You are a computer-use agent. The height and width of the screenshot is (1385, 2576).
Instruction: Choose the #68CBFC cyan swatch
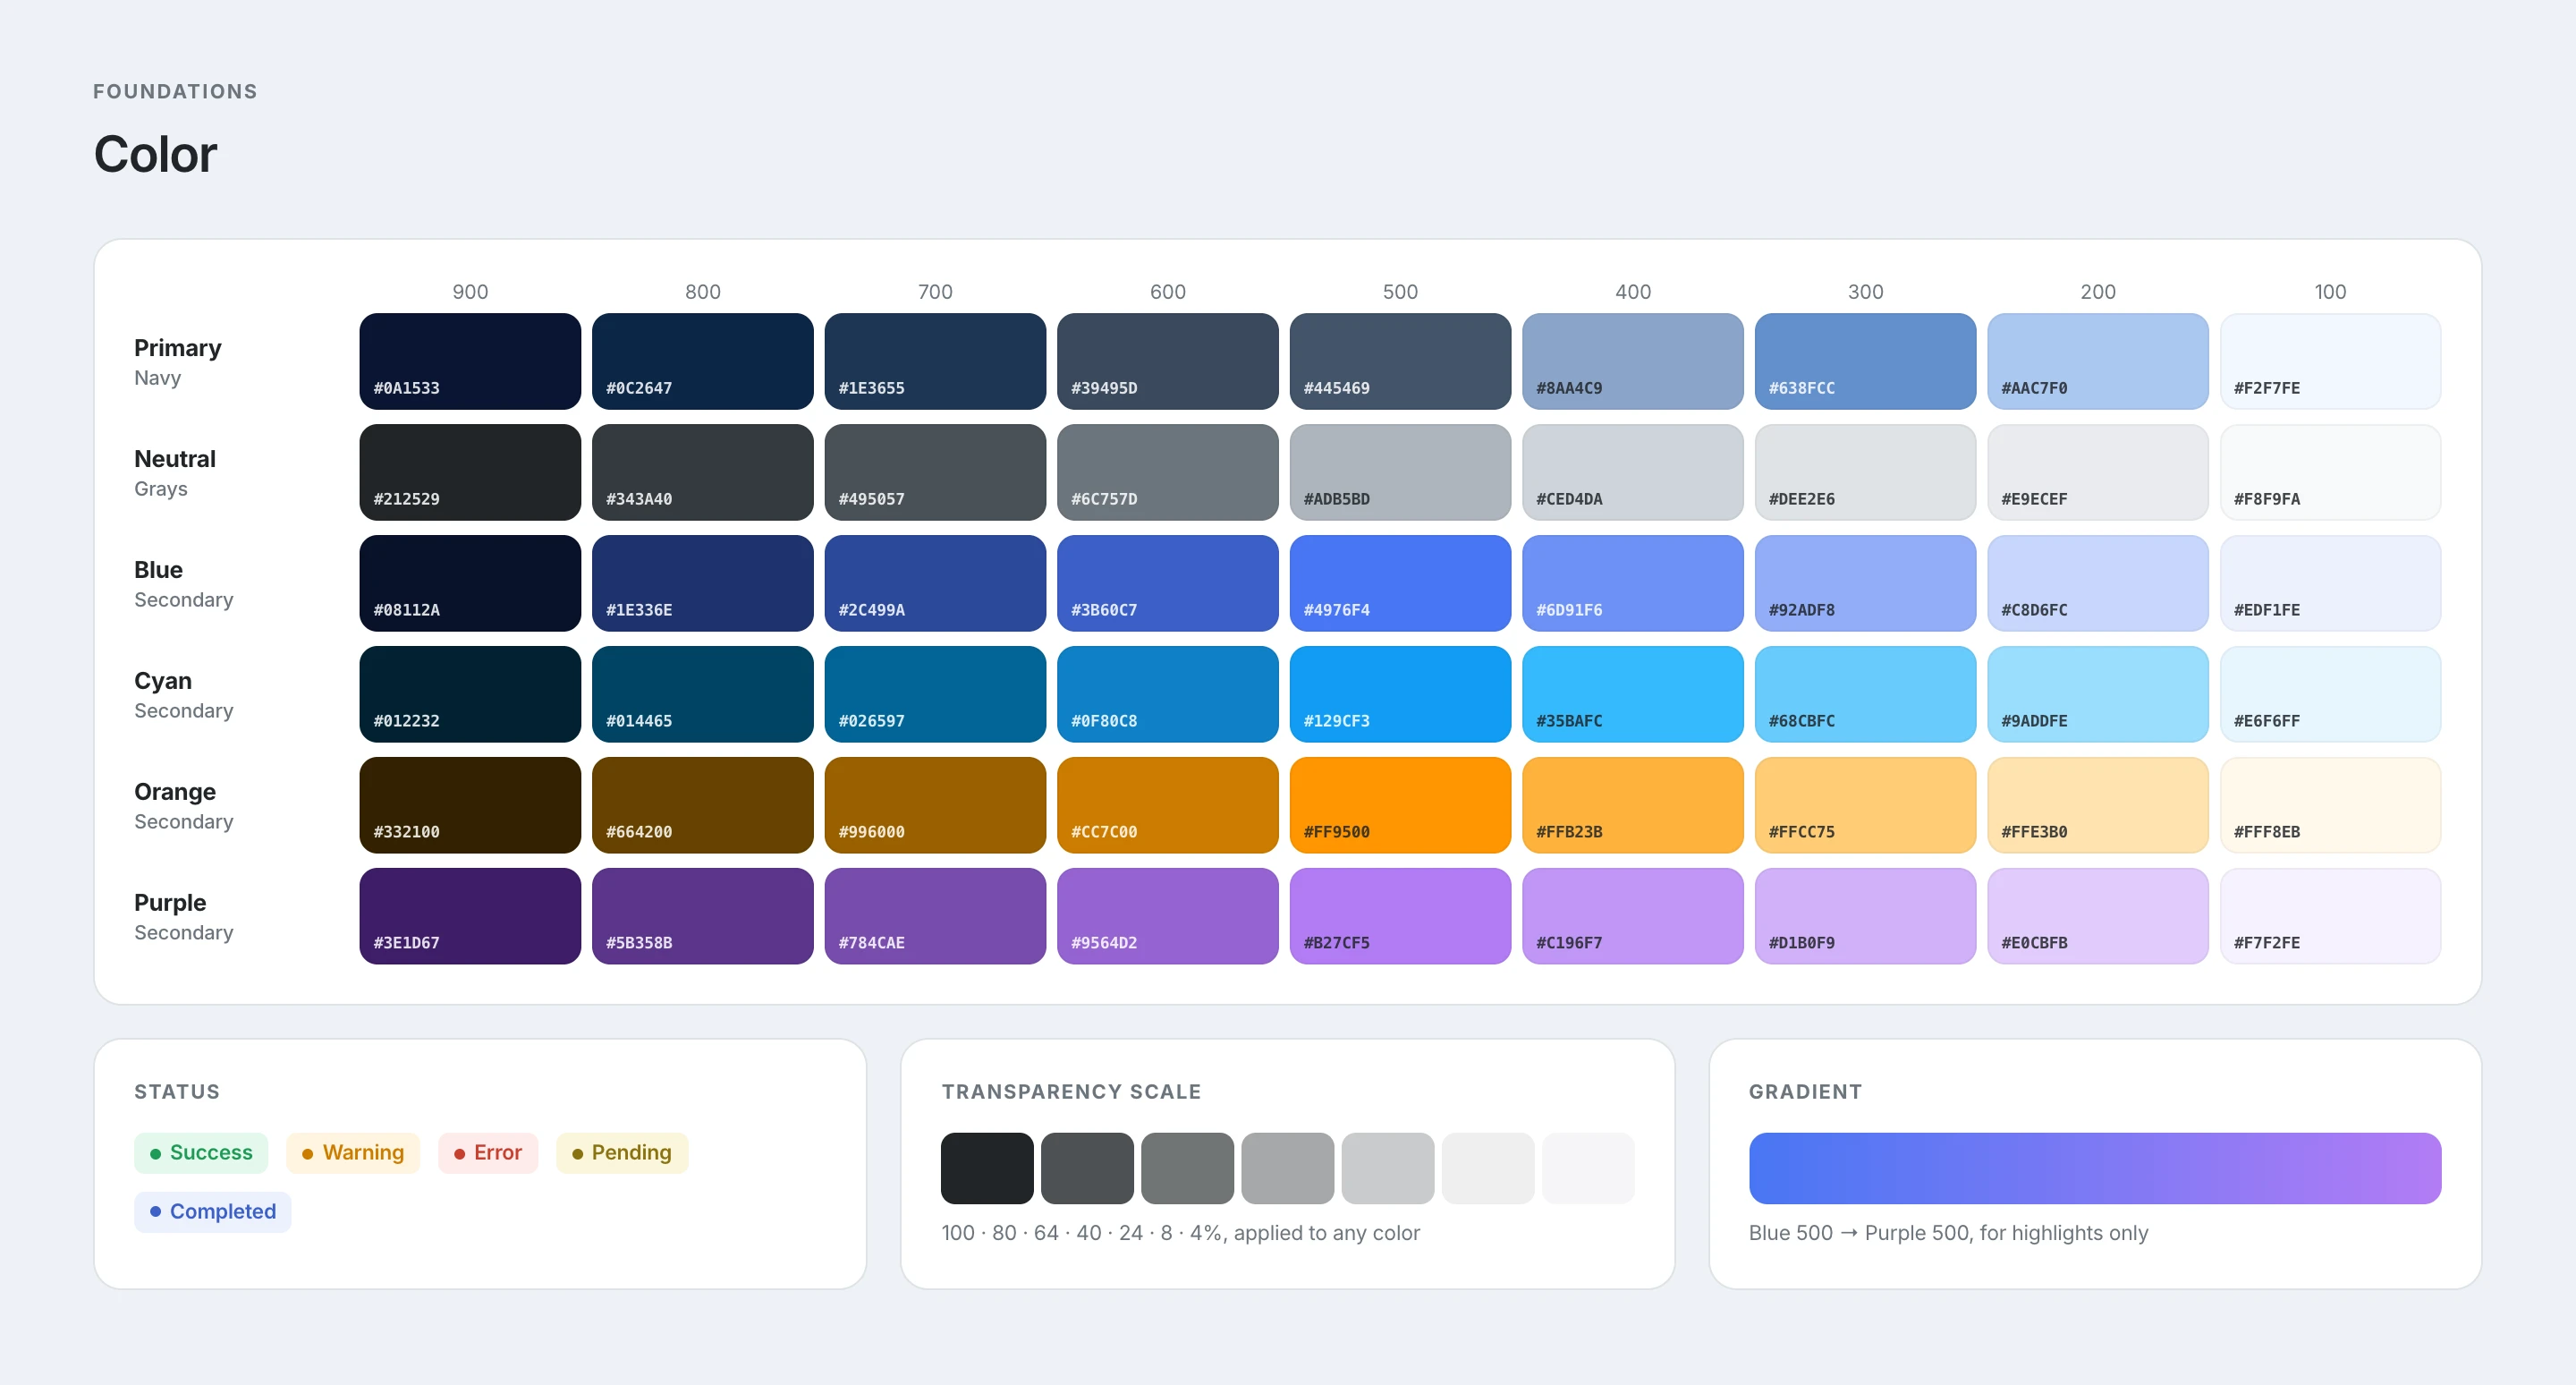[x=1865, y=694]
